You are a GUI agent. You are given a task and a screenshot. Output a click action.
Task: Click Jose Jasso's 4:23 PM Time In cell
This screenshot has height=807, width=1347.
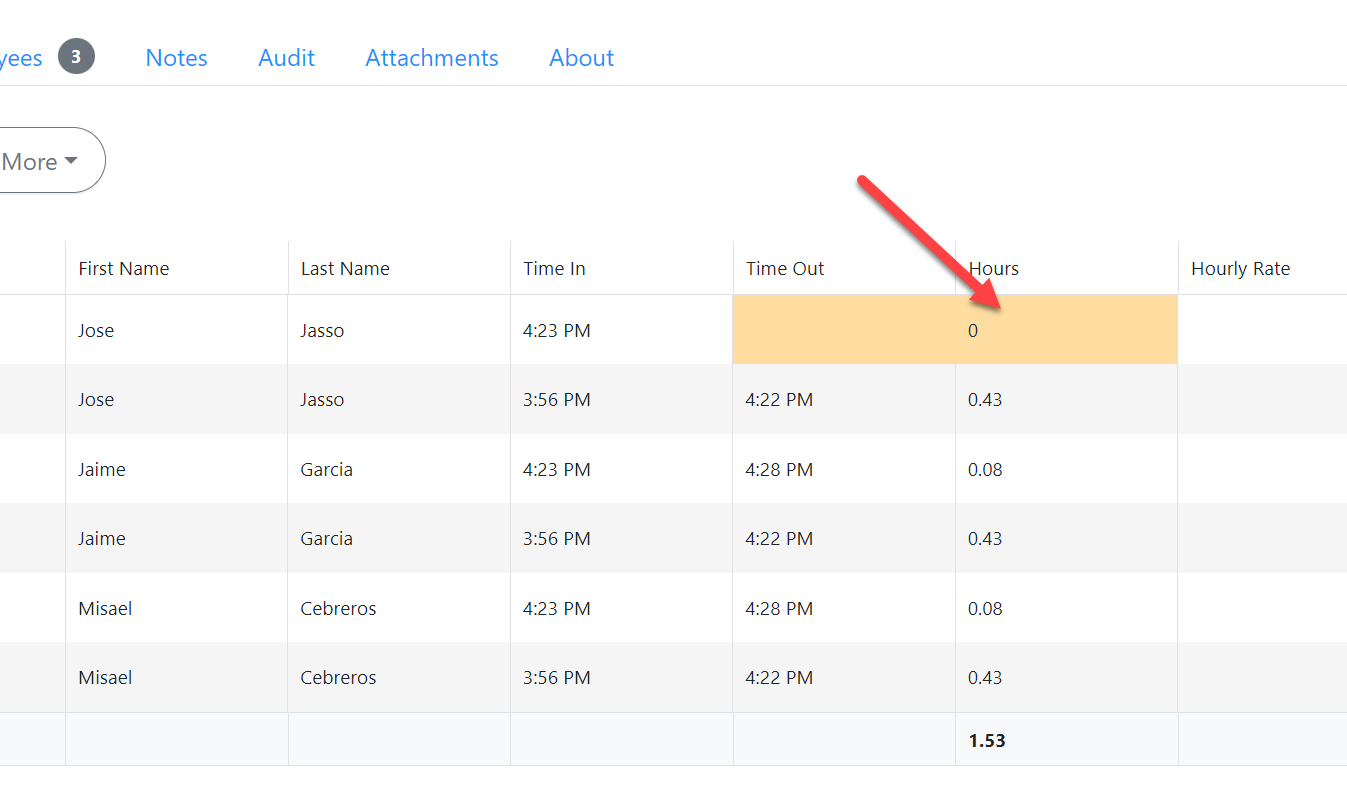click(x=556, y=330)
